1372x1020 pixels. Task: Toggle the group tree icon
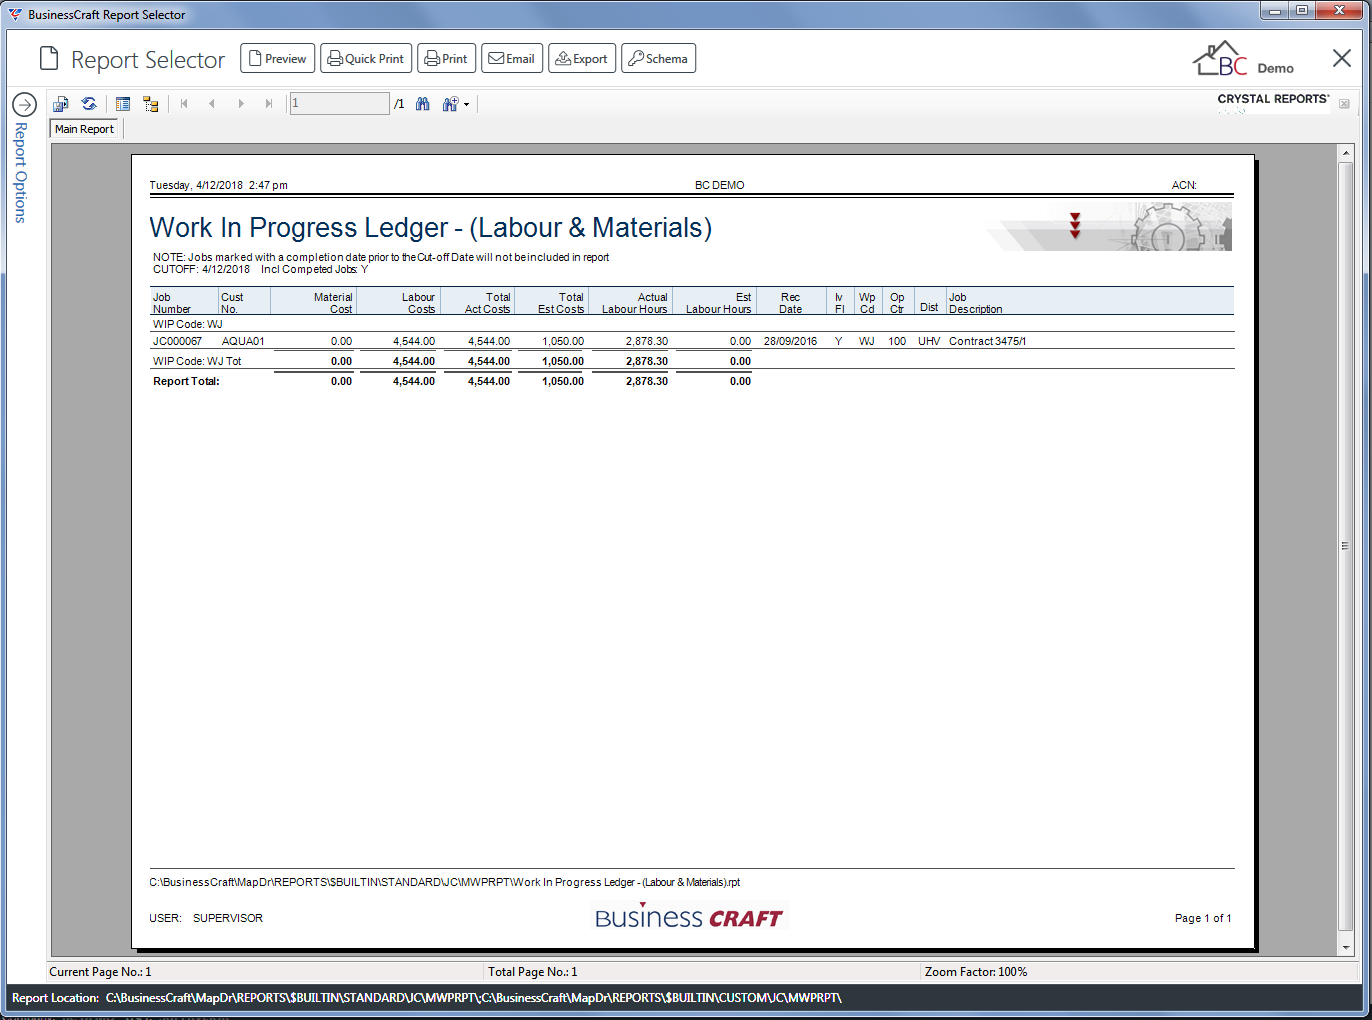(151, 104)
